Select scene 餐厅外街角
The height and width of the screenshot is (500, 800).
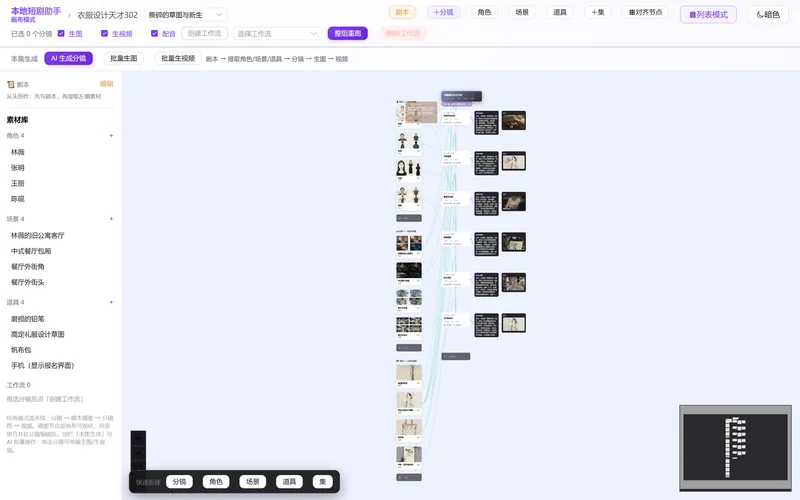tap(28, 267)
